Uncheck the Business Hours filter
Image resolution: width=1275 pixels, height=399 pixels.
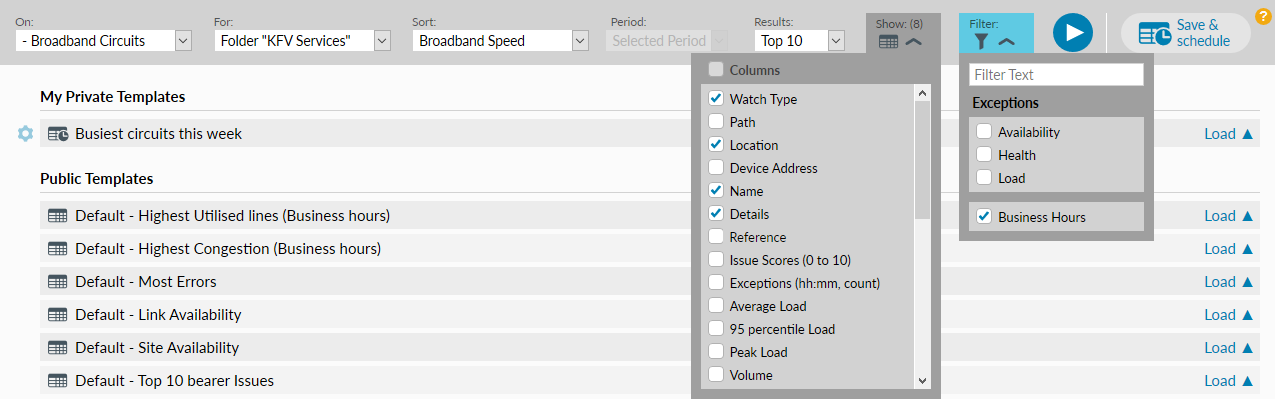pos(984,217)
